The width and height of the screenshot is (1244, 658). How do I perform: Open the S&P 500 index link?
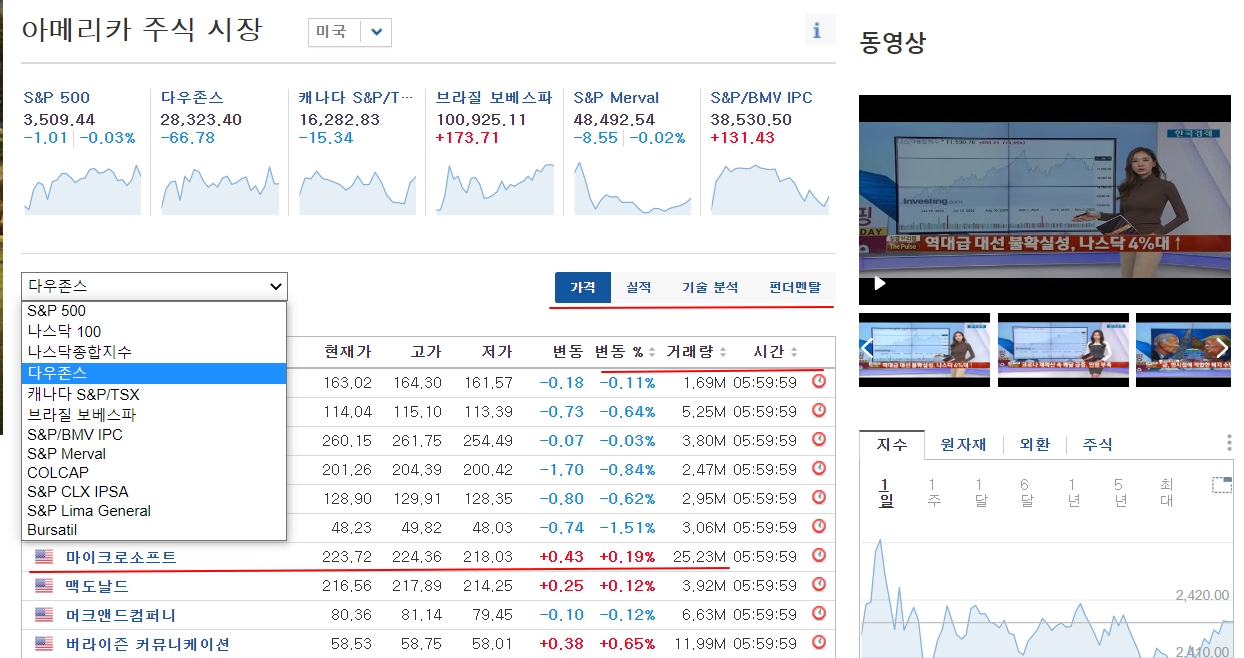pos(57,98)
